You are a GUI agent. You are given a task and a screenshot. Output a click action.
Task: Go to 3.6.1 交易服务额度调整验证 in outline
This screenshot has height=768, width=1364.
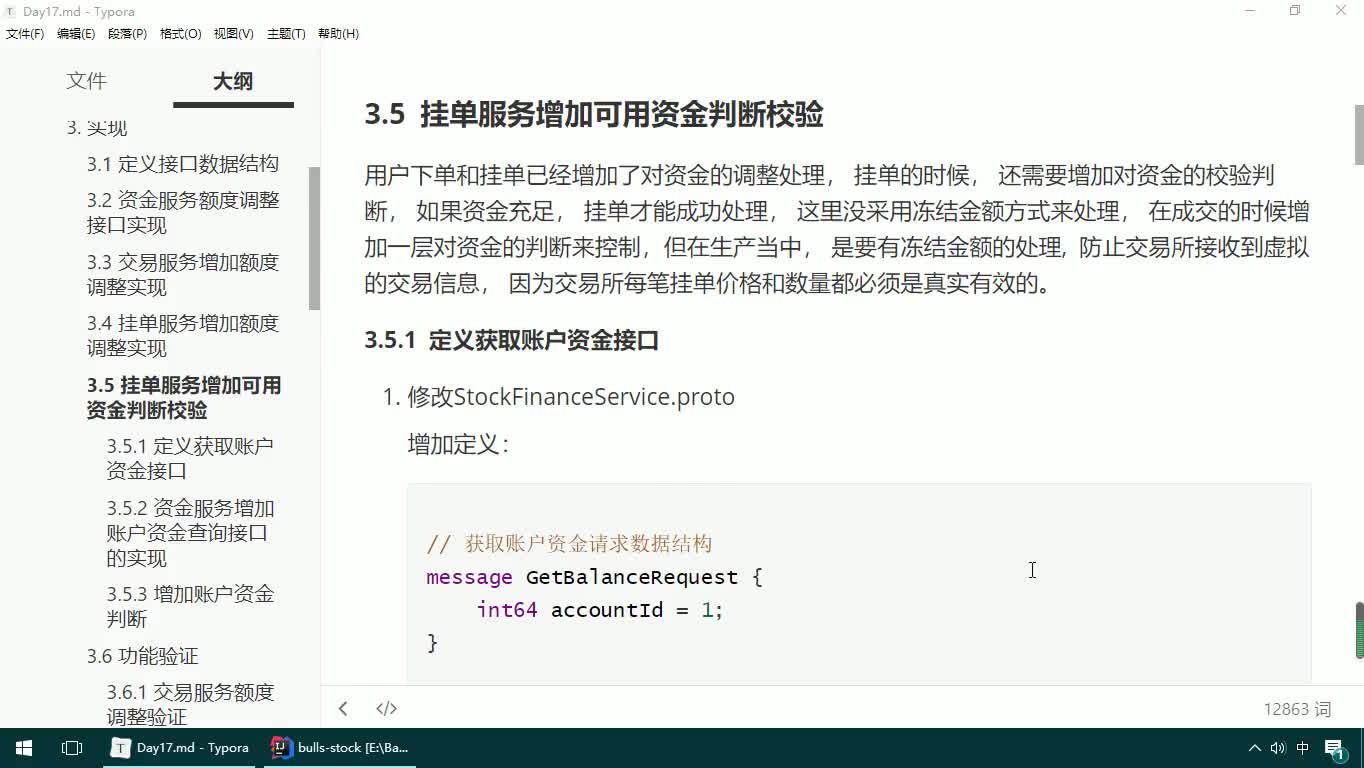(190, 704)
